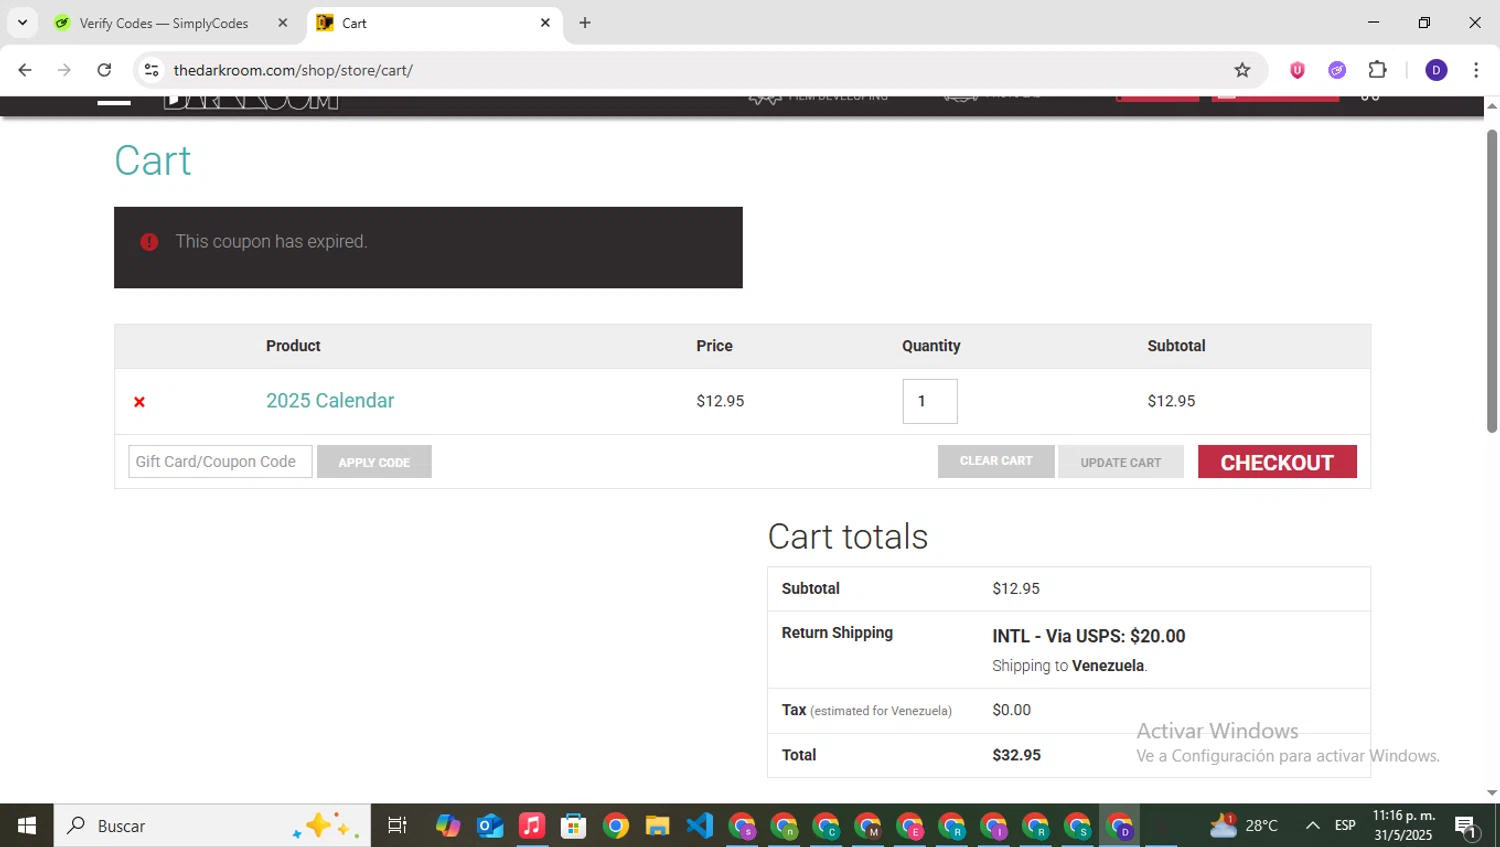The width and height of the screenshot is (1500, 847).
Task: Open the red shield extension icon
Action: click(x=1297, y=70)
